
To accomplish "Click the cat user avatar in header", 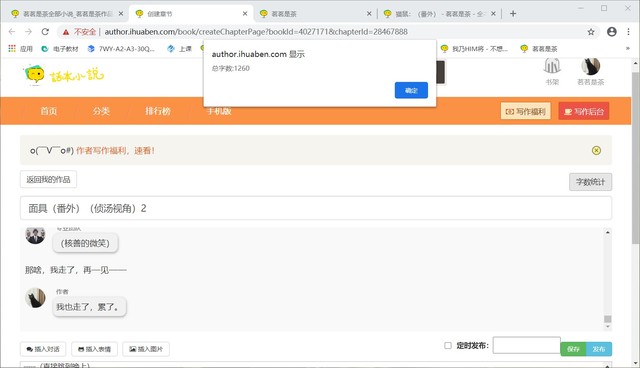I will (x=590, y=67).
